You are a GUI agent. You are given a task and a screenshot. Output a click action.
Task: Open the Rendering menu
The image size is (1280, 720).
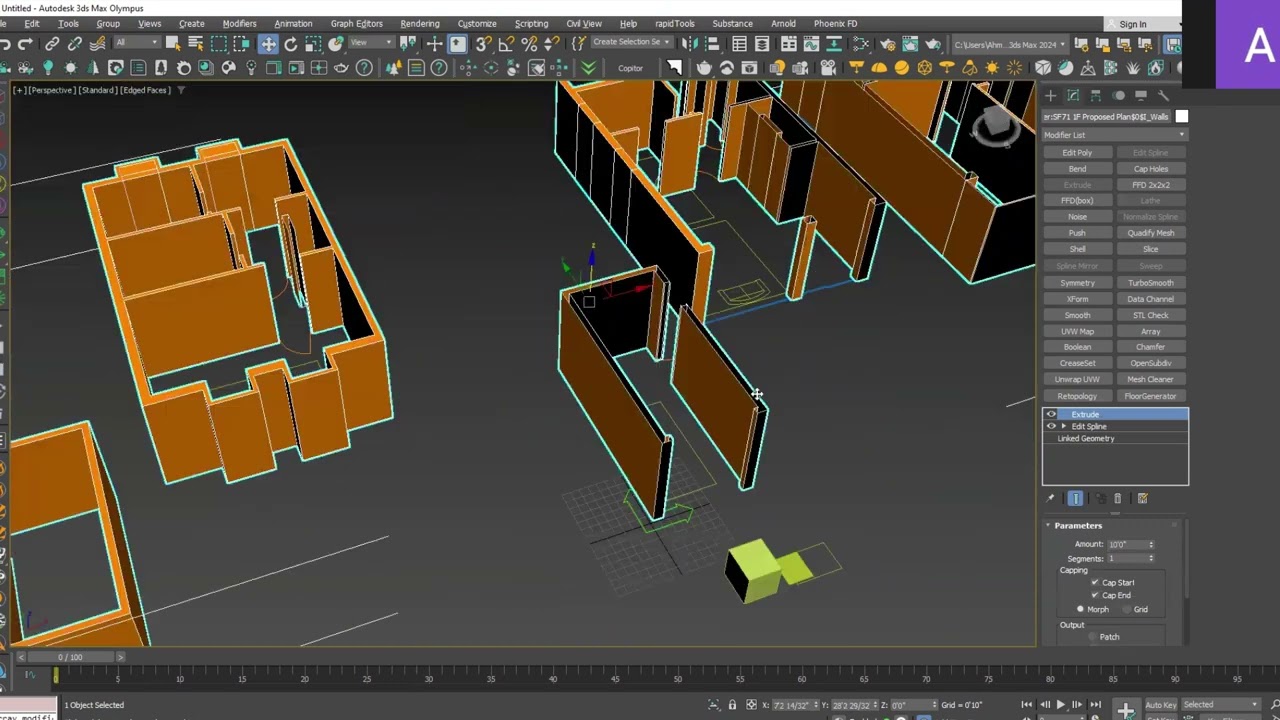[x=420, y=23]
